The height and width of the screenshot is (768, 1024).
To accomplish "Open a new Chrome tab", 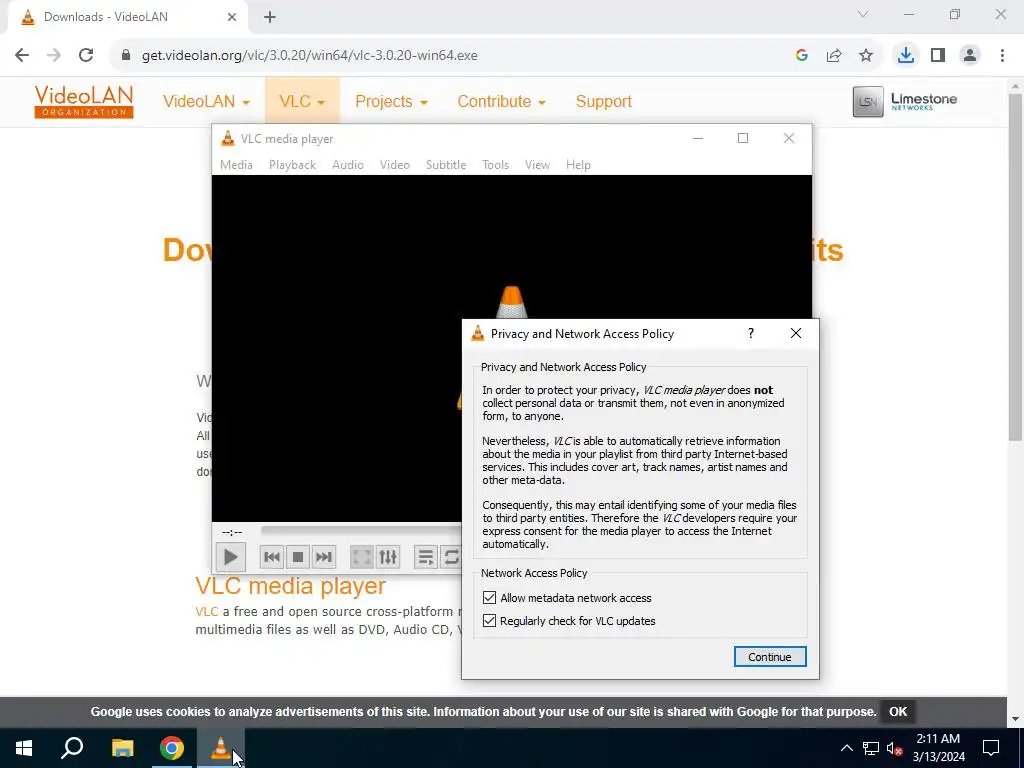I will pos(270,17).
